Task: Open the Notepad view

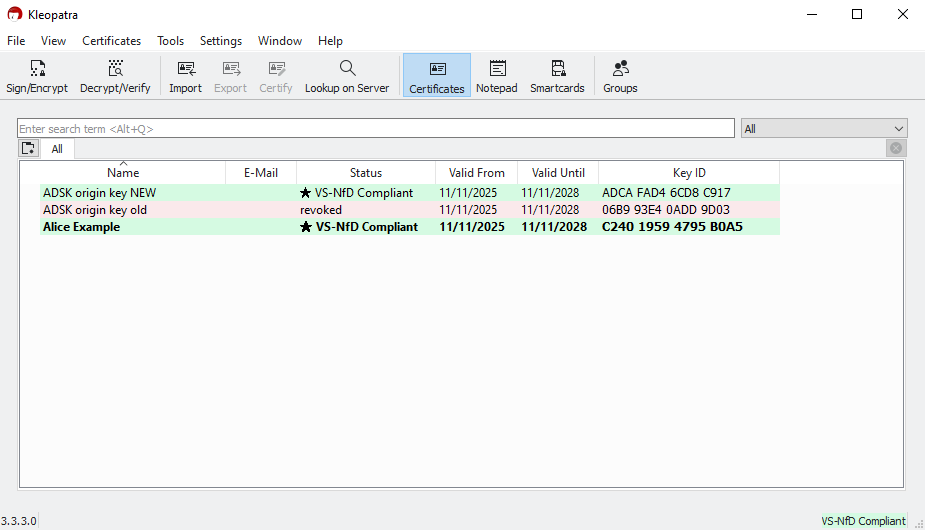Action: (x=497, y=76)
